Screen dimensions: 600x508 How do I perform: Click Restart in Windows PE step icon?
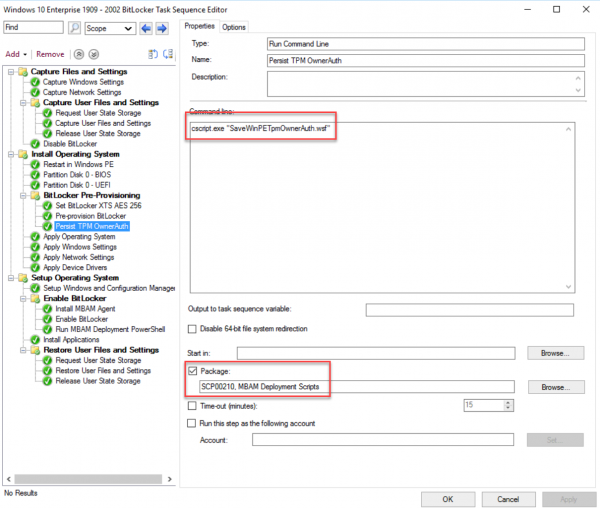[35, 164]
